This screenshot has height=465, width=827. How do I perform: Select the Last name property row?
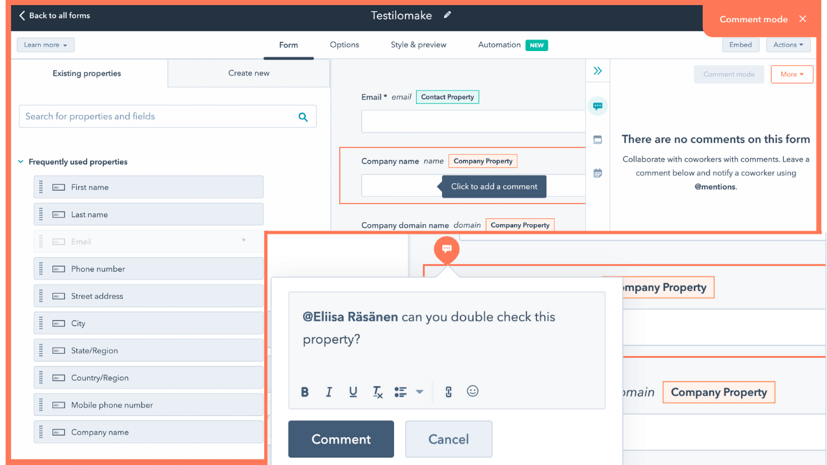149,215
